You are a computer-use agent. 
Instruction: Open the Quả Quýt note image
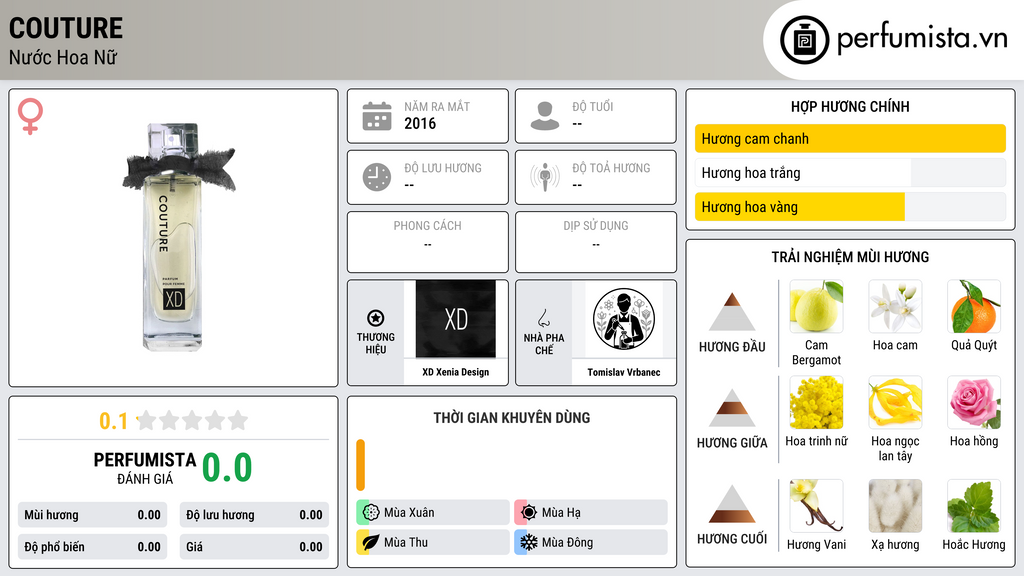(974, 306)
